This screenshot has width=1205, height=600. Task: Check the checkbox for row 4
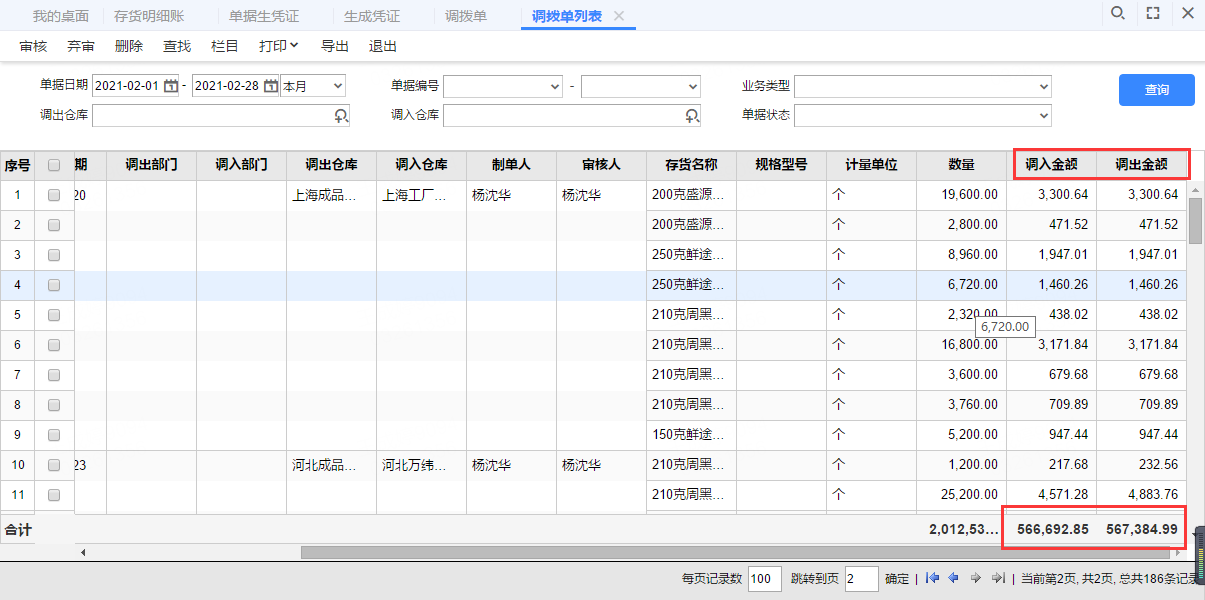click(54, 285)
